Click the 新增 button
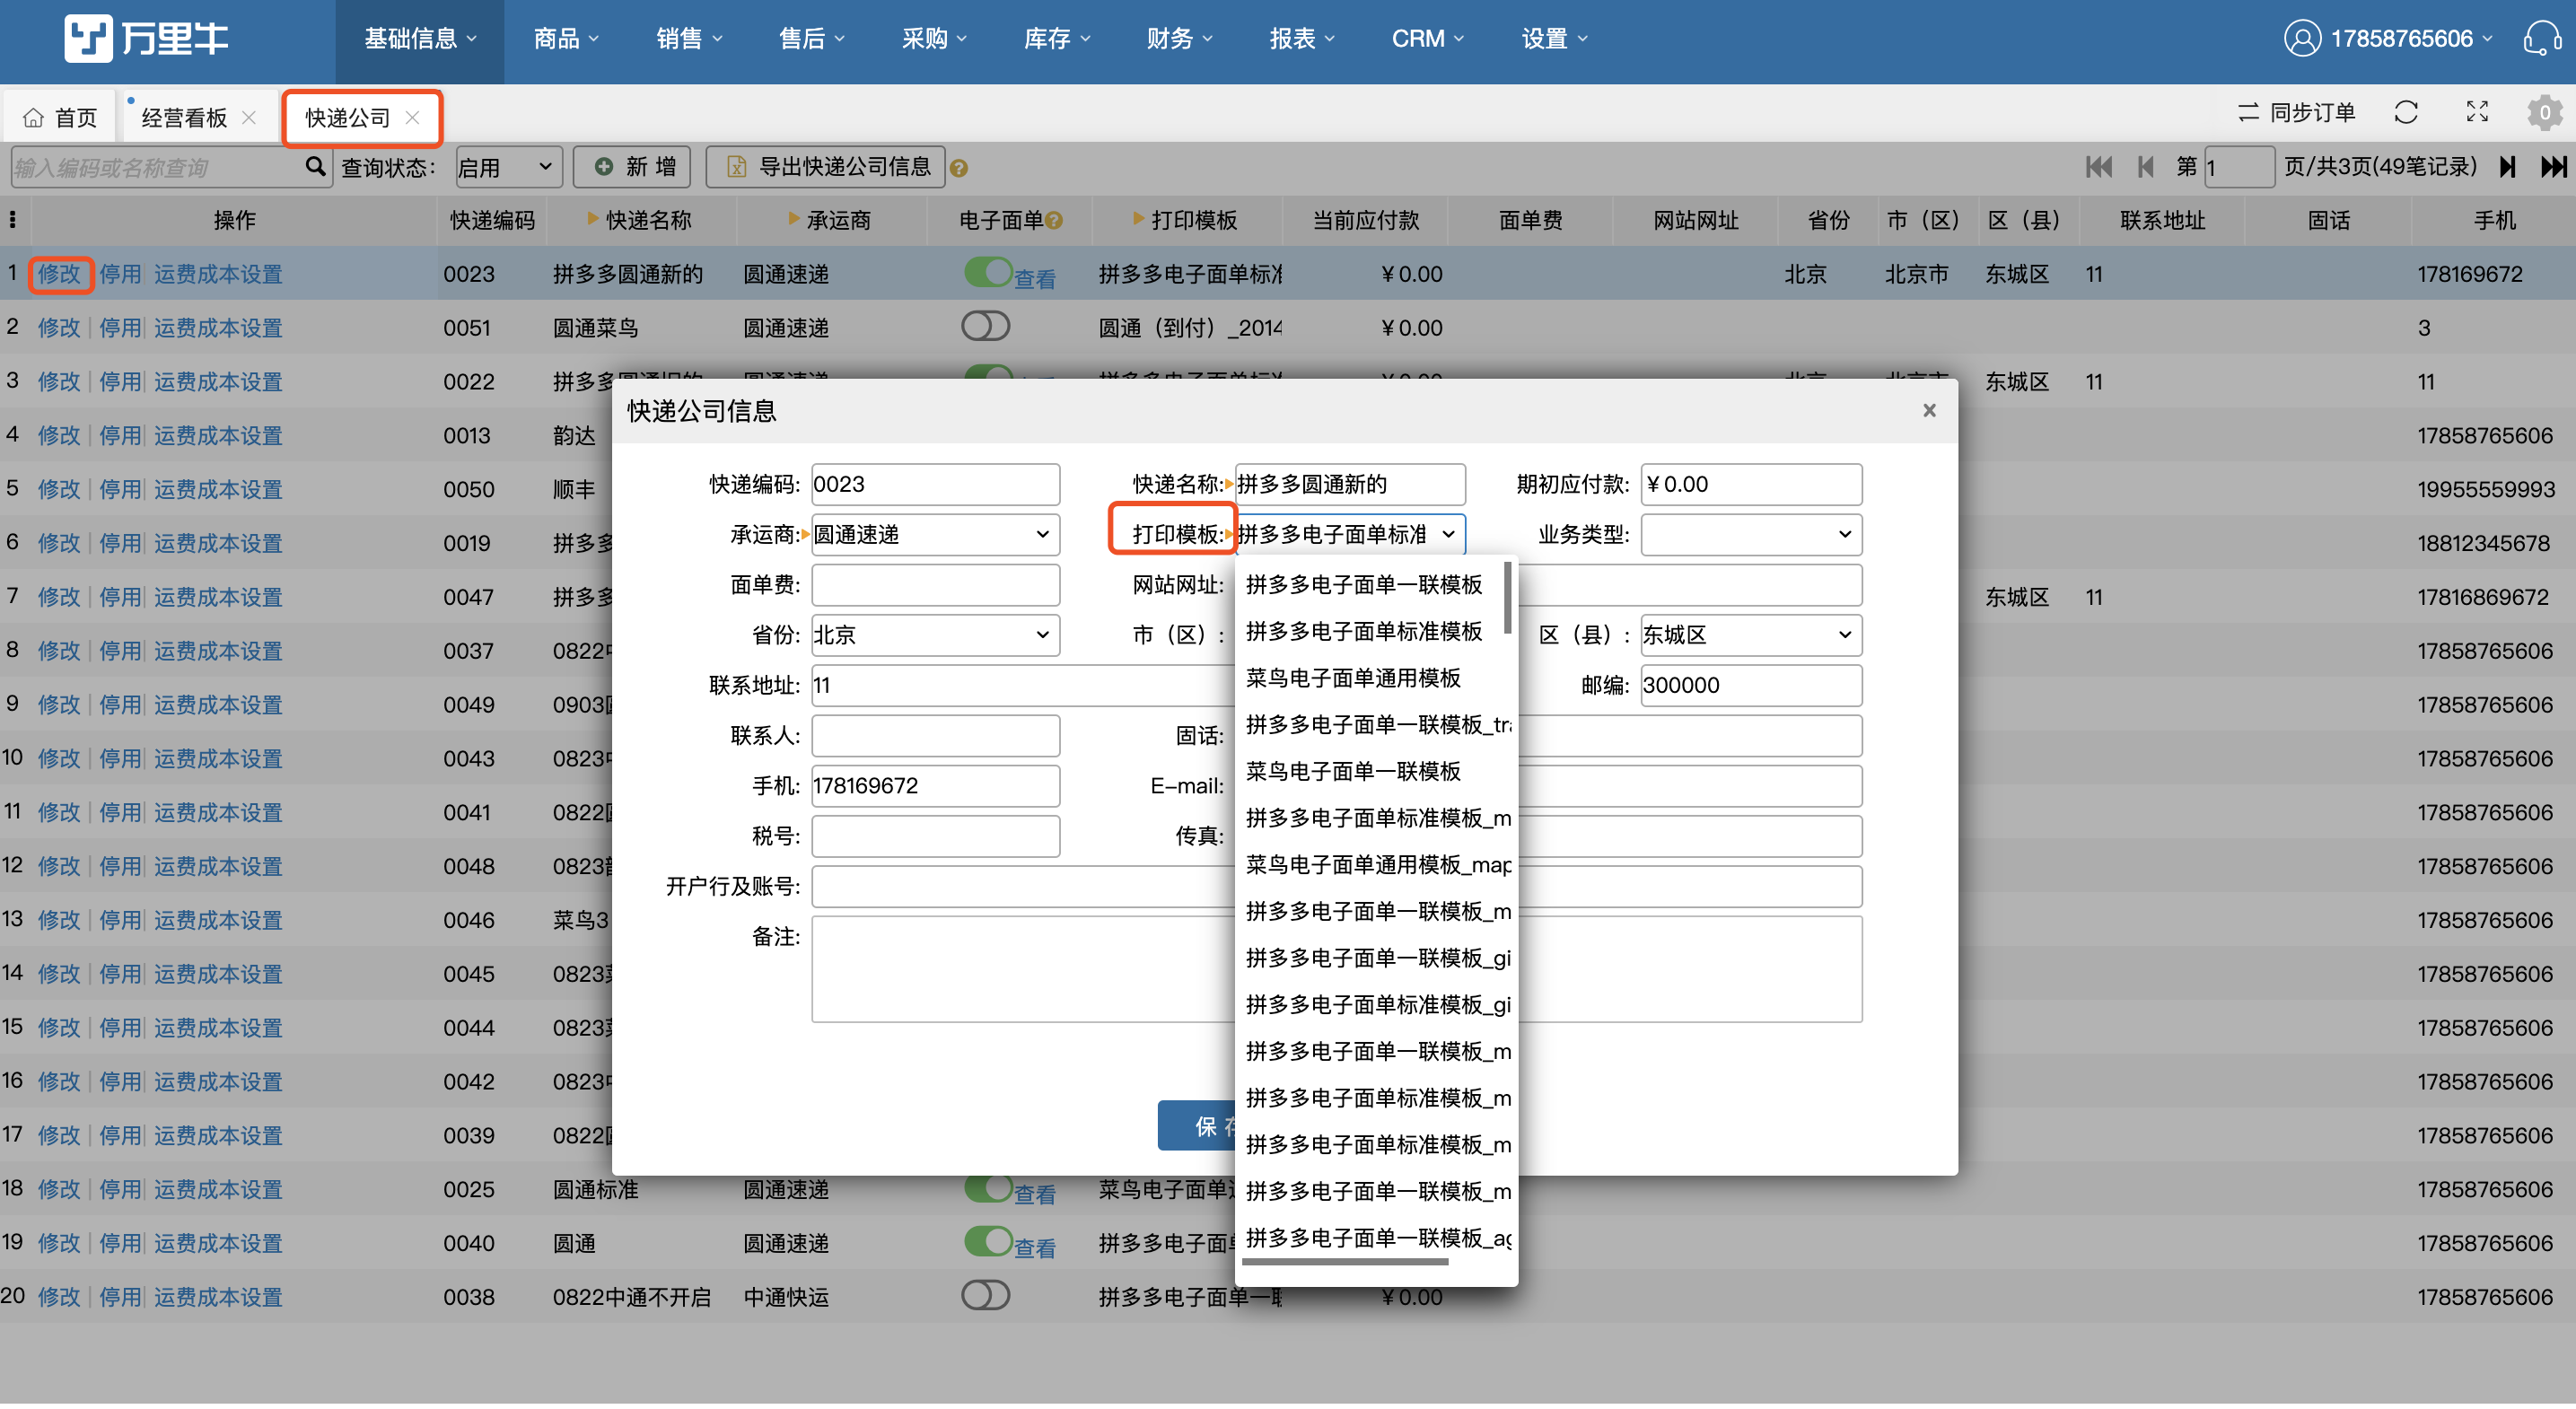This screenshot has width=2576, height=1409. [x=634, y=166]
